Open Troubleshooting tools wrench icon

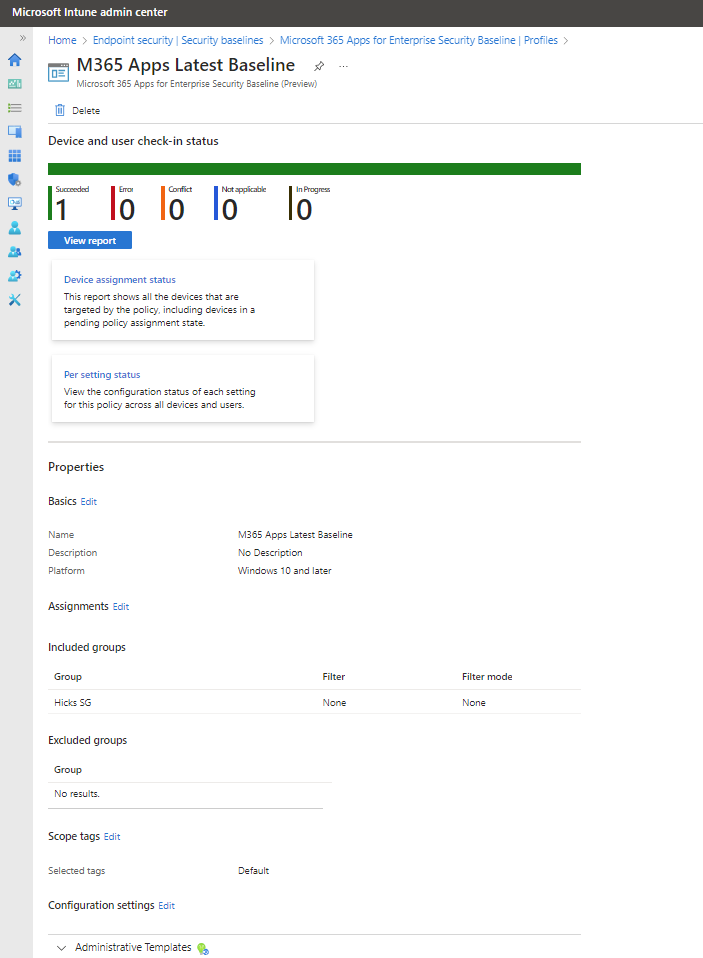15,300
